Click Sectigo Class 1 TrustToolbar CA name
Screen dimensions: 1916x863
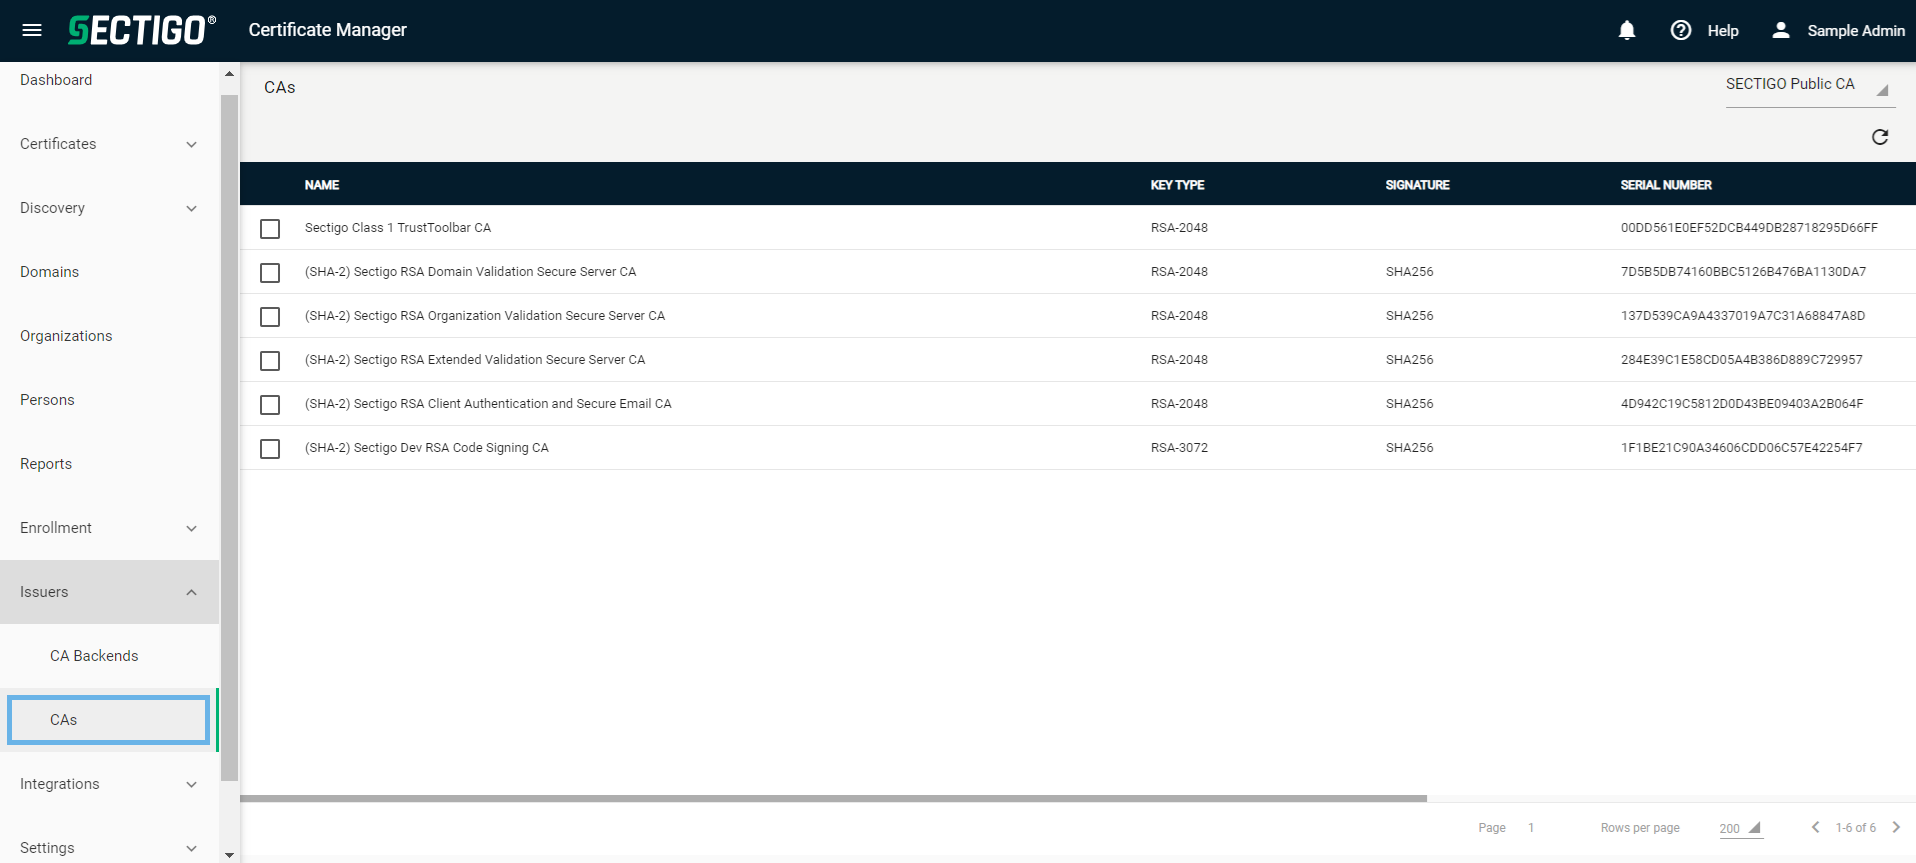point(398,228)
